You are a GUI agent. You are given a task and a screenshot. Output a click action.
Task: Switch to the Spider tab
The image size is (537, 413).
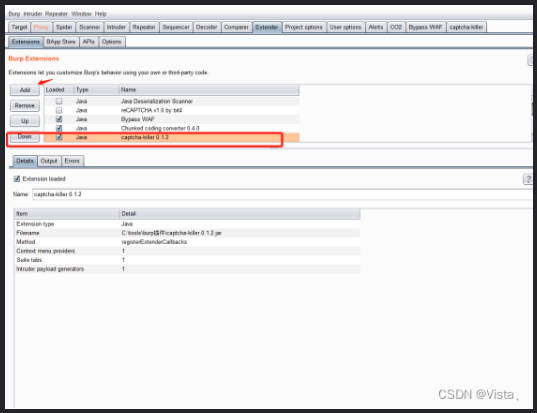pos(64,27)
